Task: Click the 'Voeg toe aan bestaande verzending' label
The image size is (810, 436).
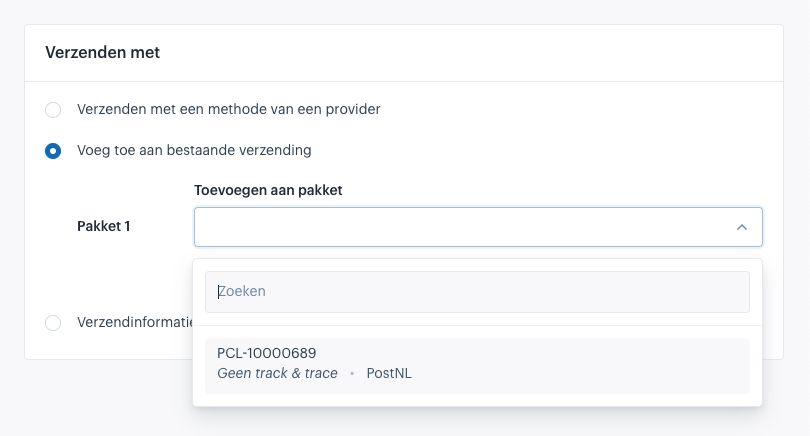Action: click(x=194, y=150)
